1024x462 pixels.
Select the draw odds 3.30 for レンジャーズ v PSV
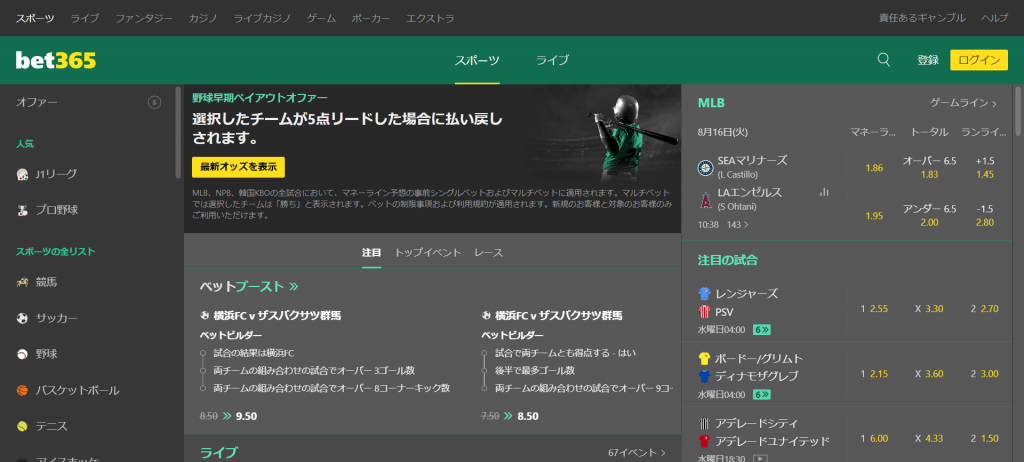pos(929,308)
